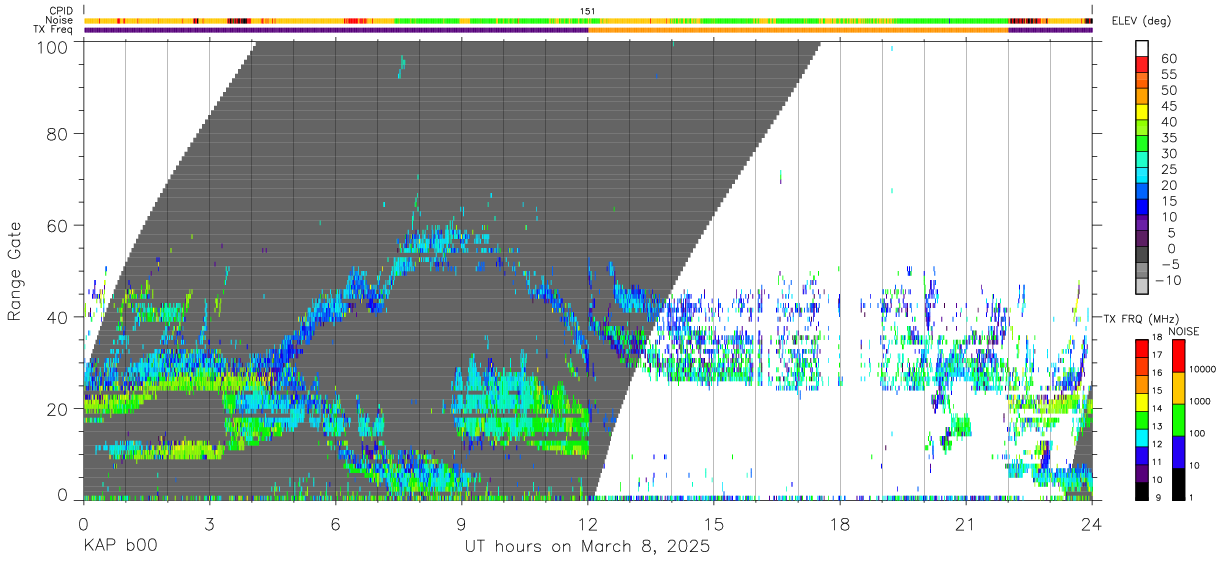Click noise legend value 1000
Image resolution: width=1228 pixels, height=567 pixels.
click(1201, 400)
